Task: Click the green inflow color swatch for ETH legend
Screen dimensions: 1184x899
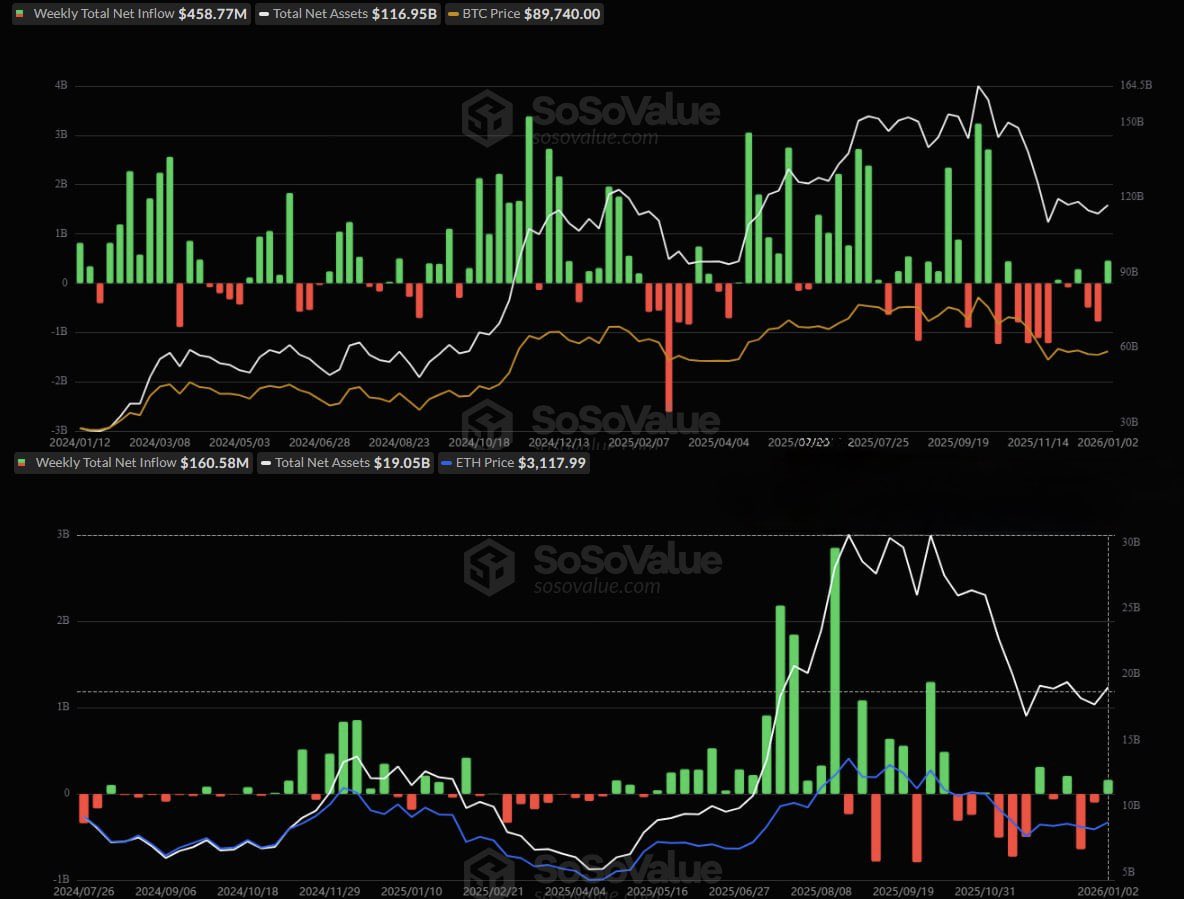Action: coord(23,462)
